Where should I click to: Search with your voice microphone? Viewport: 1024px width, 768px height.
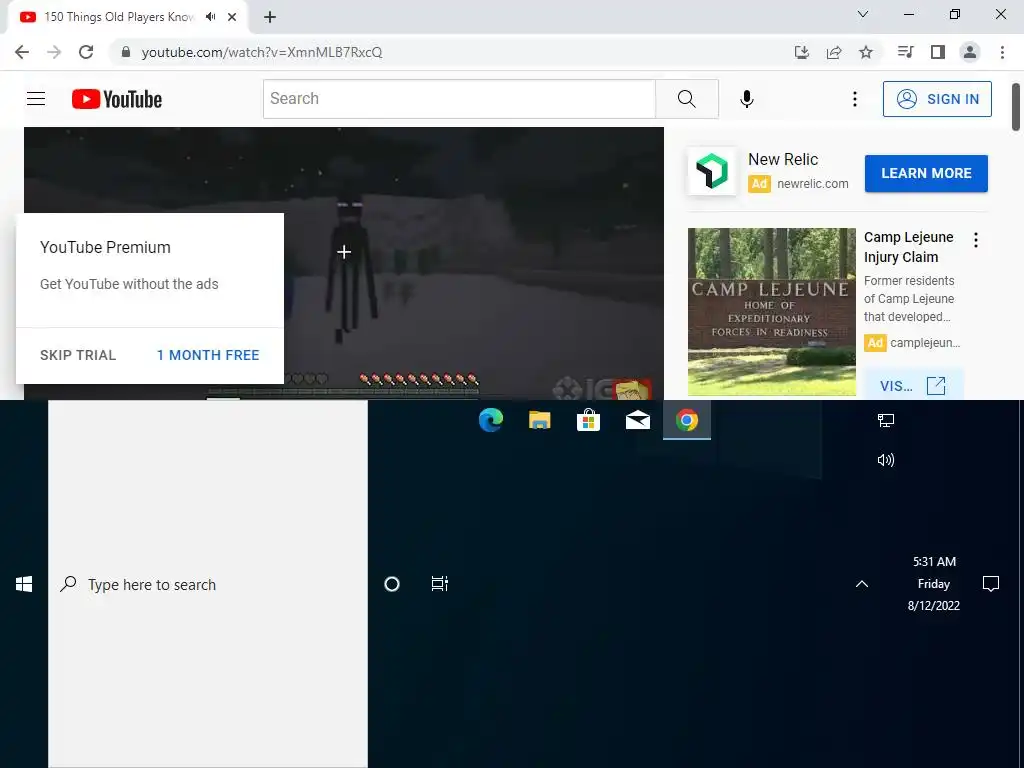[746, 99]
